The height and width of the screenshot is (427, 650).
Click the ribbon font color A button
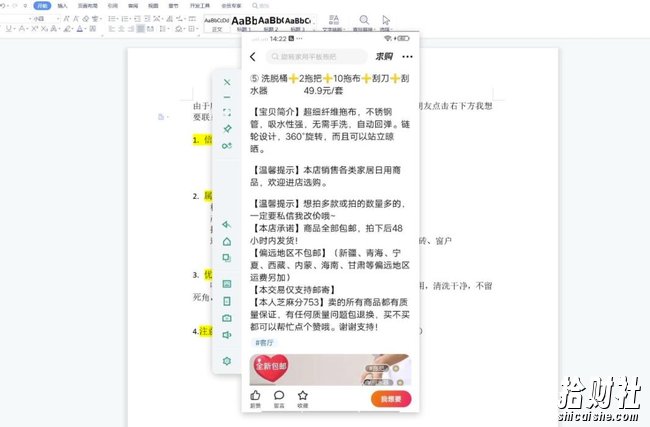click(x=80, y=29)
